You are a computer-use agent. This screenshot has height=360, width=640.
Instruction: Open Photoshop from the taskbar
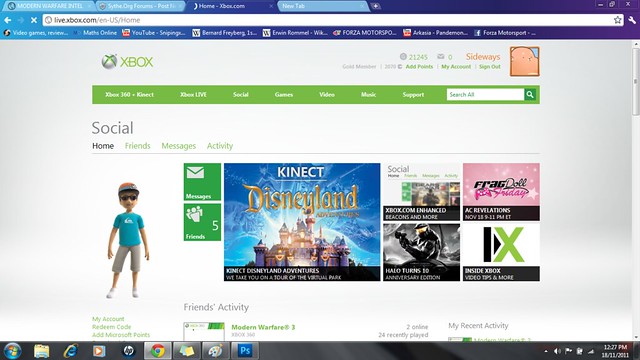245,351
